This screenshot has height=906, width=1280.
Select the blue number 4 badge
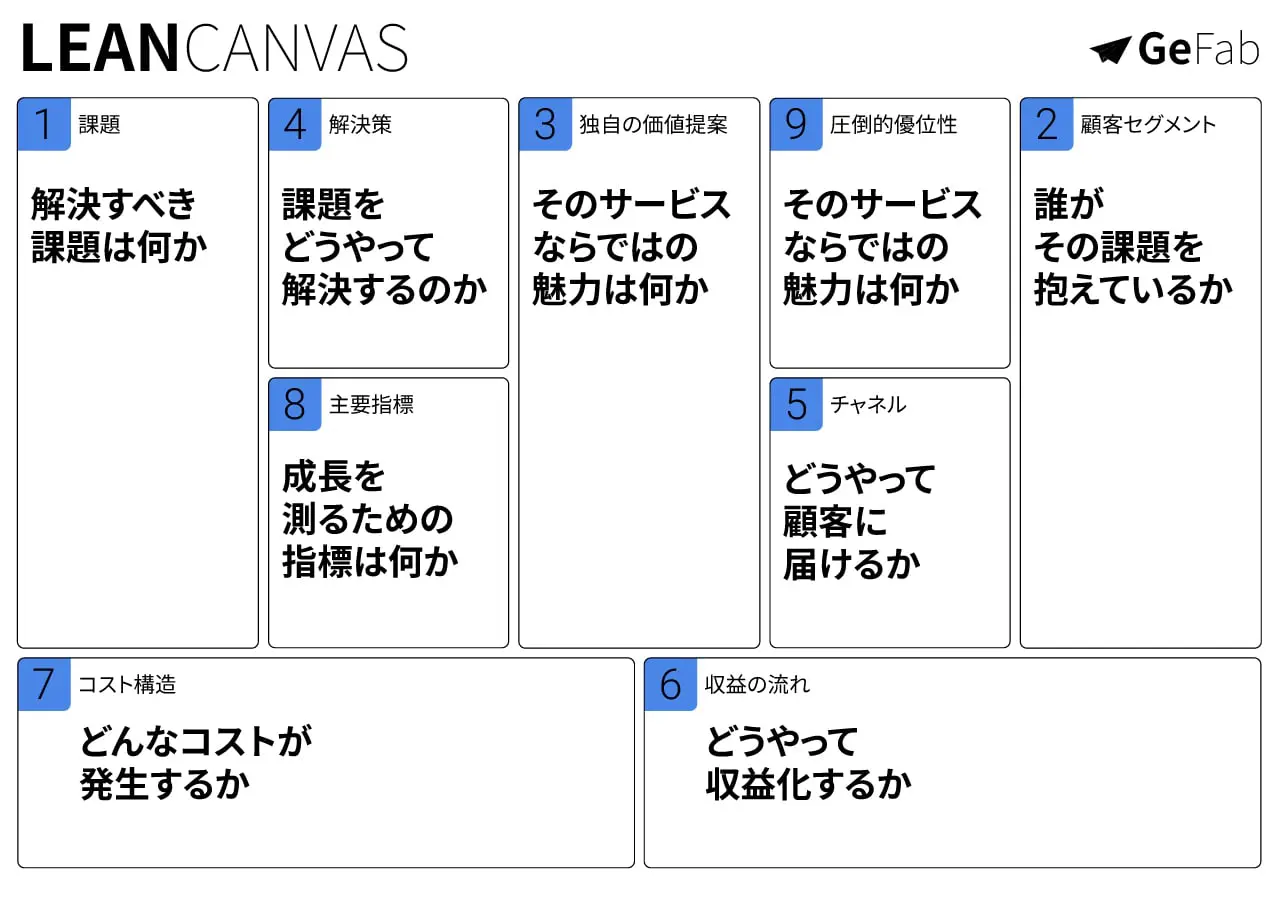295,125
